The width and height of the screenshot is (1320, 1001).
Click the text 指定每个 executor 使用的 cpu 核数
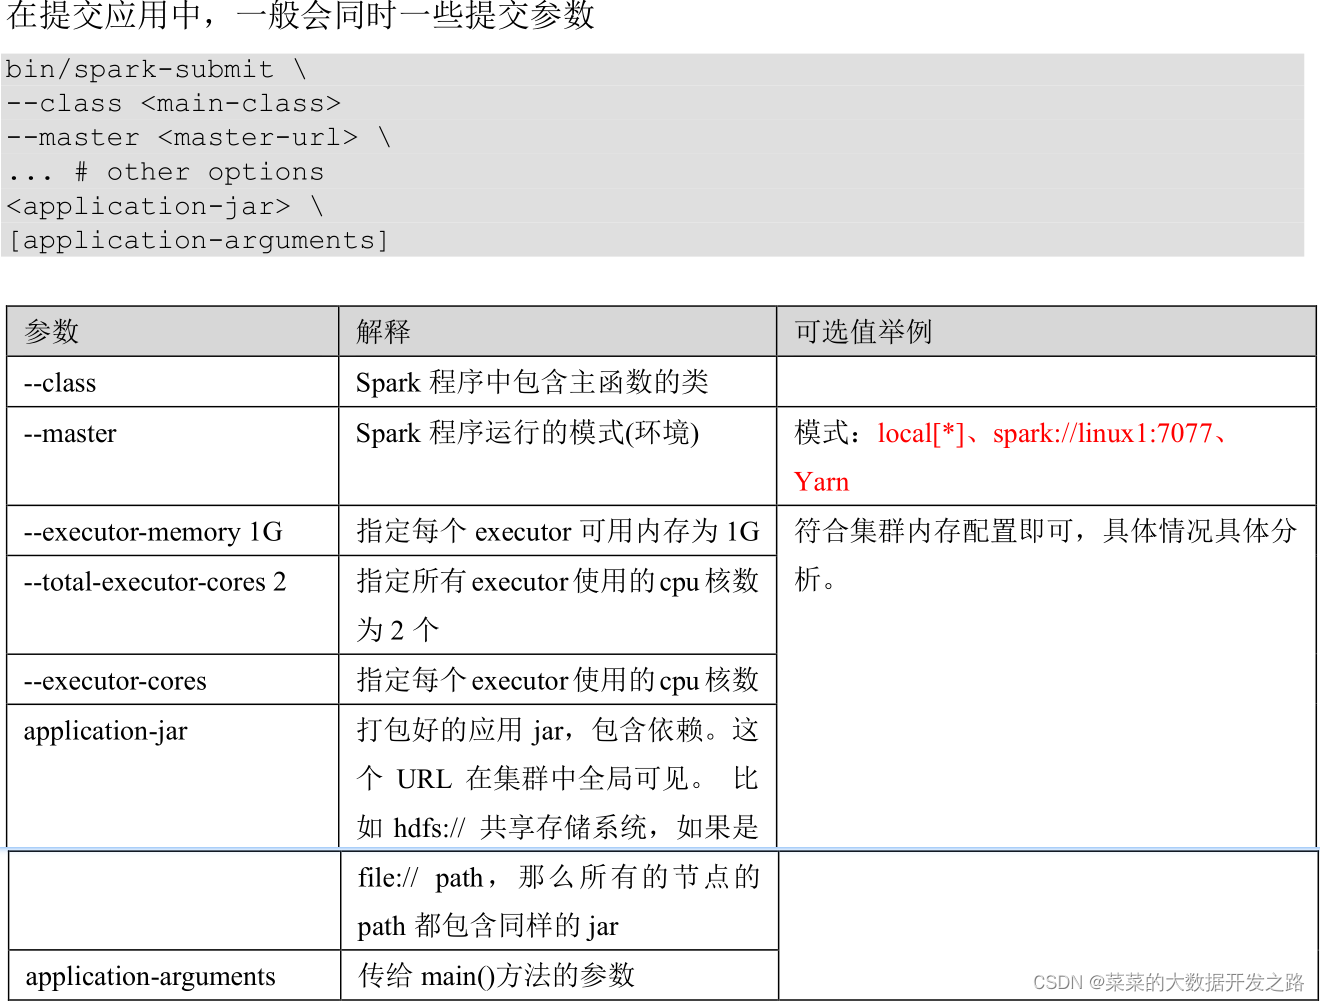click(x=558, y=680)
